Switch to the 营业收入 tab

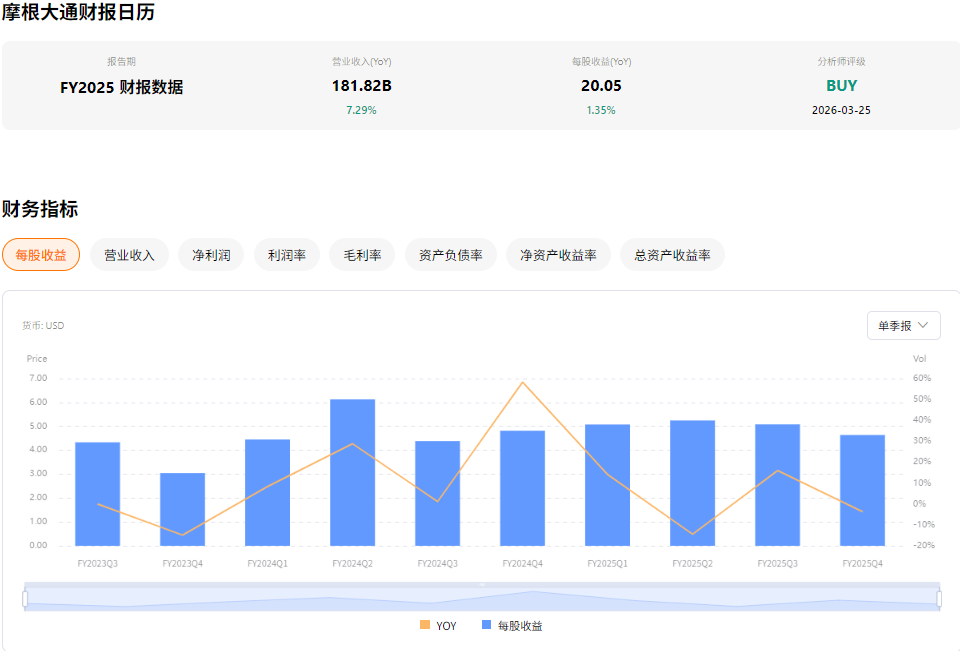[129, 255]
